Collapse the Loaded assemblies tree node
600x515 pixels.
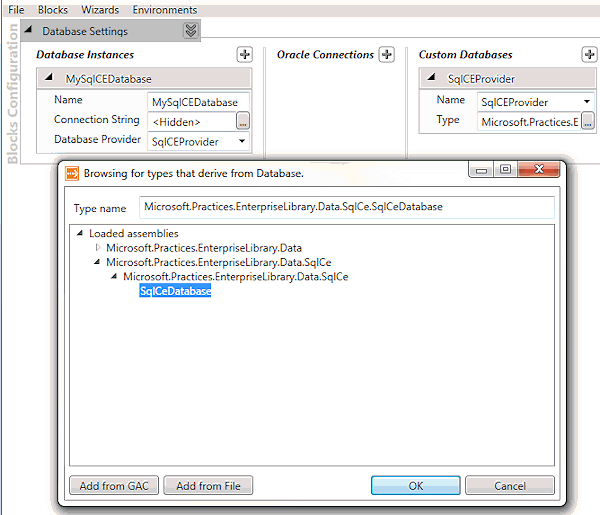(80, 233)
